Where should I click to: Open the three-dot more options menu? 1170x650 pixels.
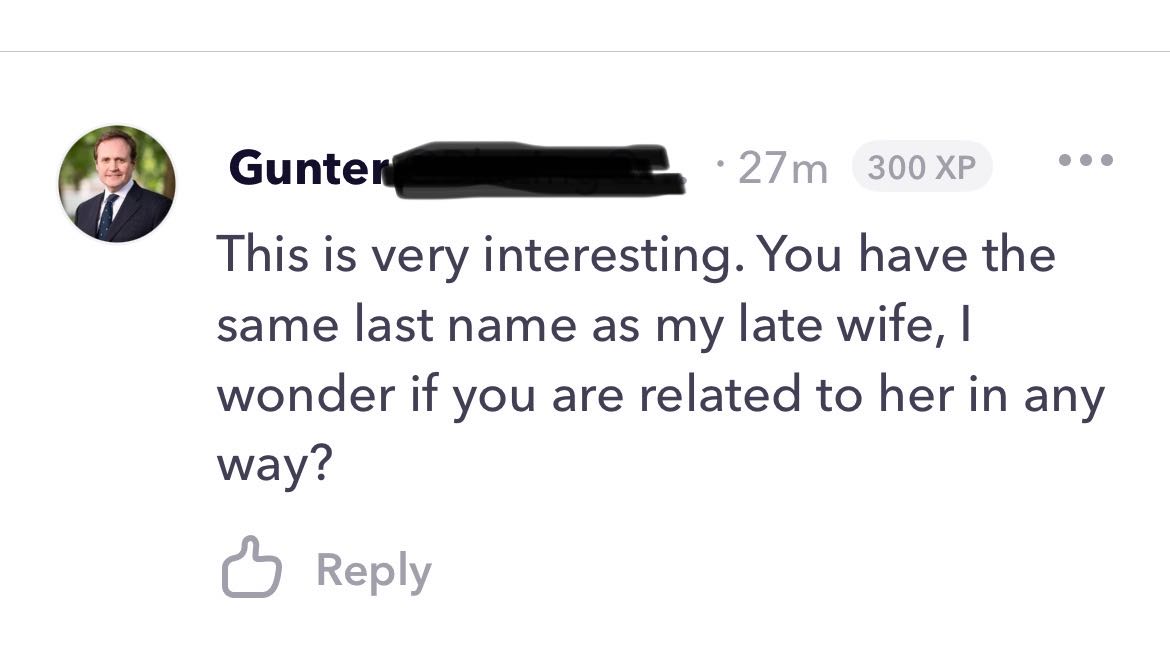click(x=1083, y=160)
